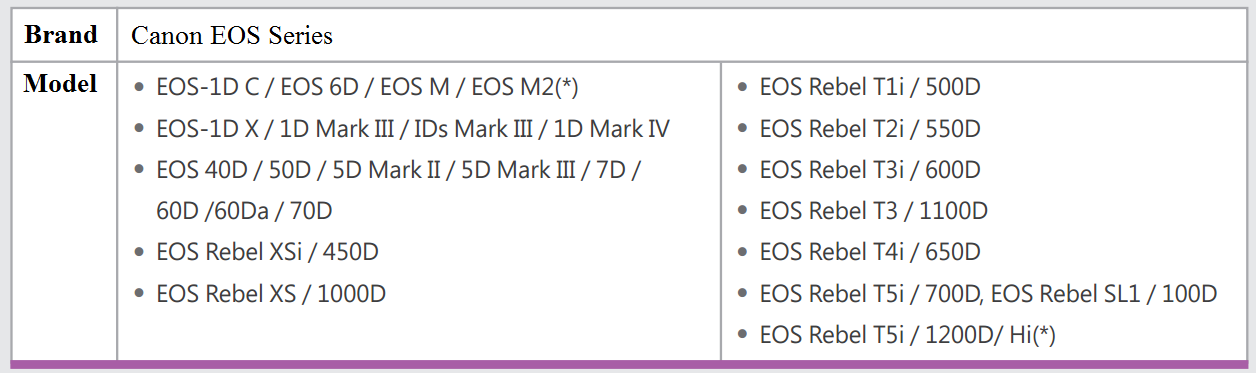The image size is (1256, 373).
Task: Click the EOS Rebel T3 / 1100D entry
Action: 873,212
